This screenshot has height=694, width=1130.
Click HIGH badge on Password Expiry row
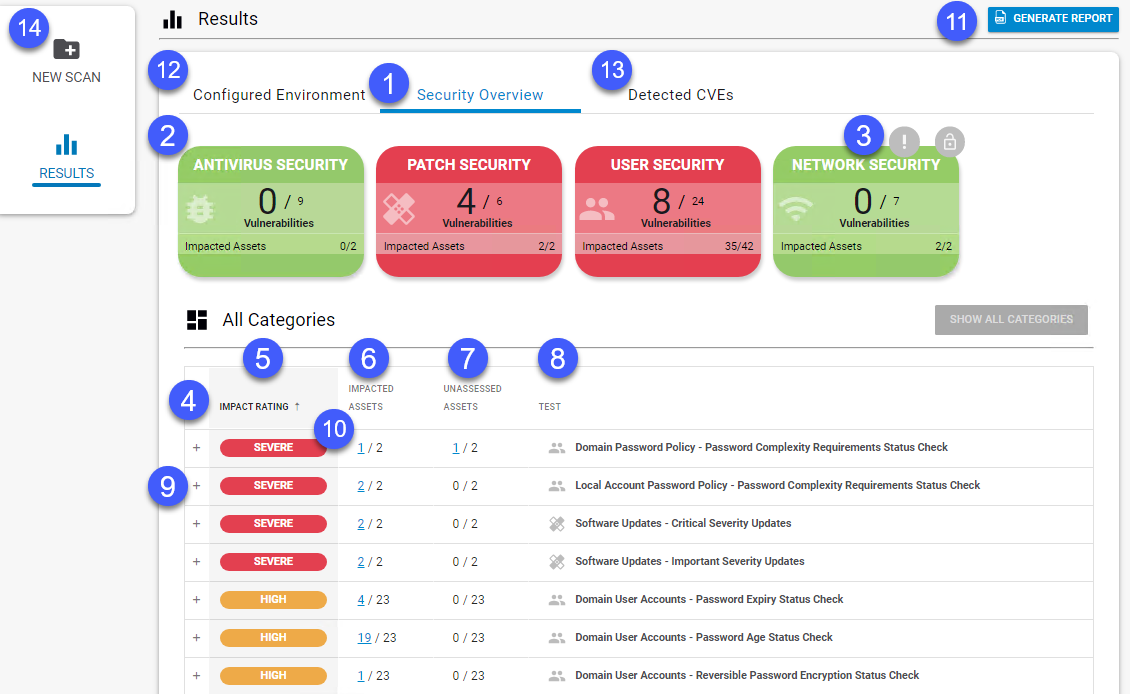pyautogui.click(x=273, y=600)
